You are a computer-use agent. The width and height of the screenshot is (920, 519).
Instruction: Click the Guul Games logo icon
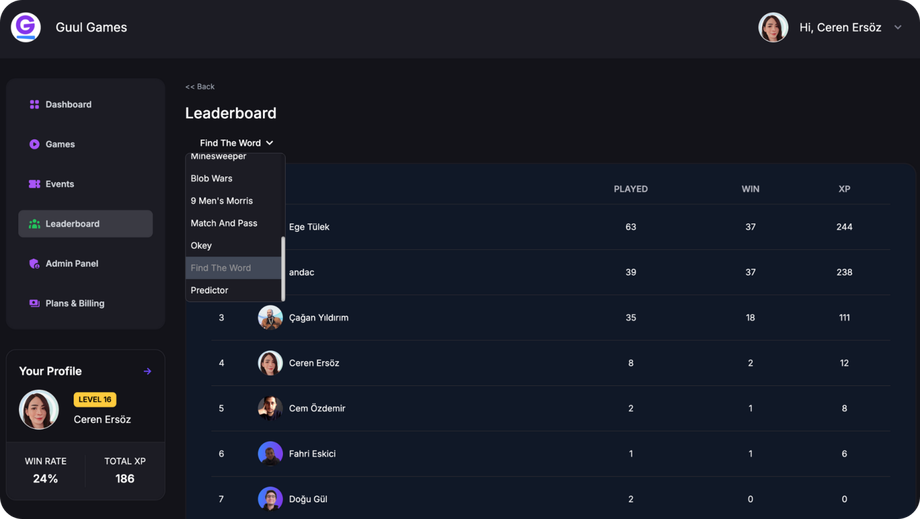[x=26, y=27]
